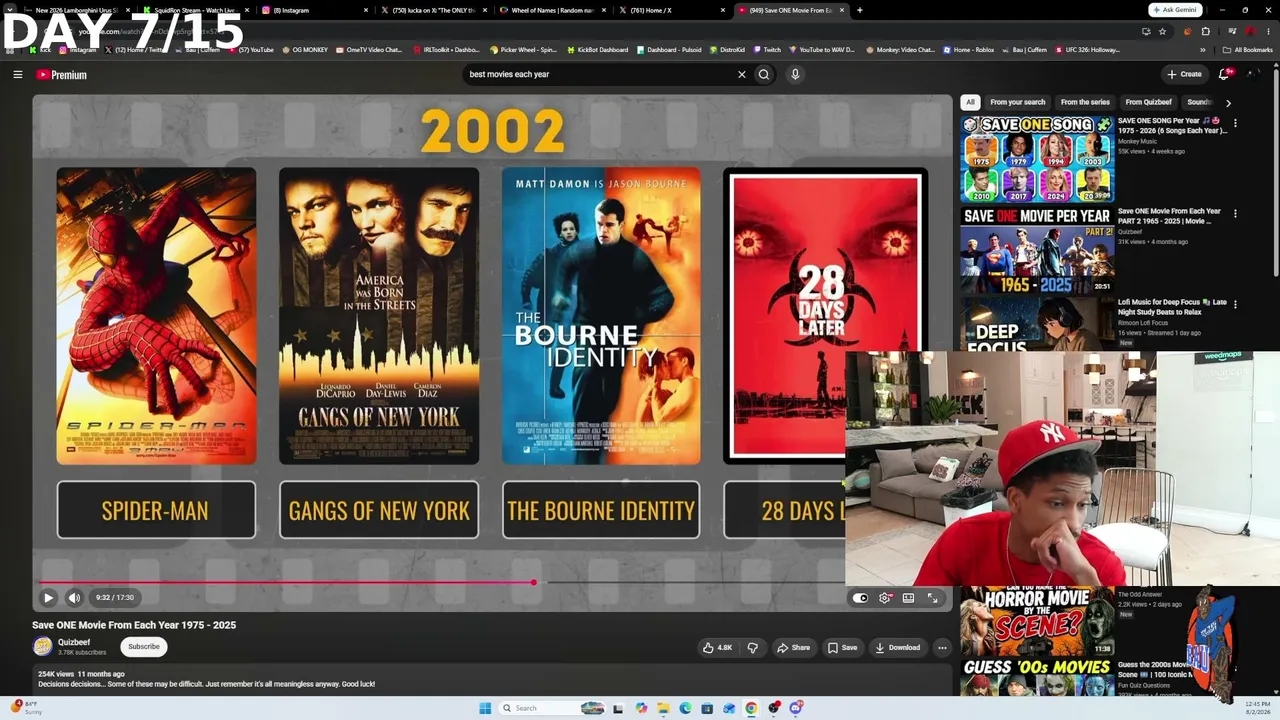Download the video
The width and height of the screenshot is (1280, 720).
tap(898, 647)
